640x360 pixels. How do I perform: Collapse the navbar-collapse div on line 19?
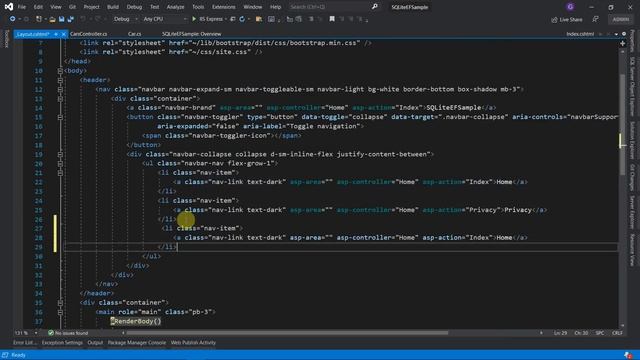pos(60,155)
